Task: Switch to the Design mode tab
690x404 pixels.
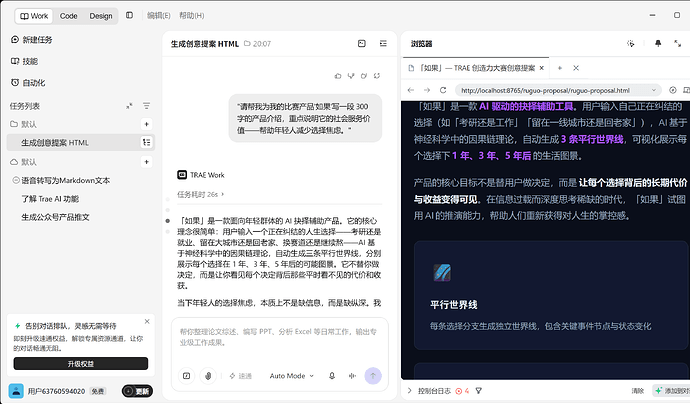Action: (101, 16)
